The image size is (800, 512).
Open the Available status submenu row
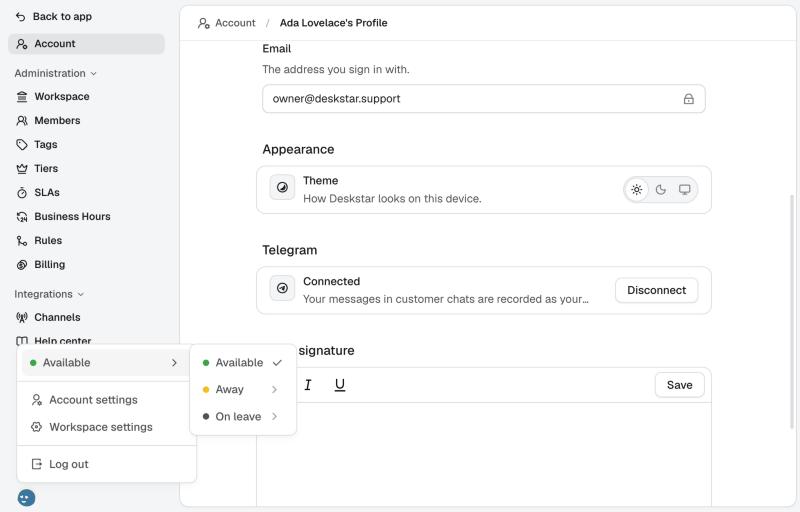tap(104, 363)
